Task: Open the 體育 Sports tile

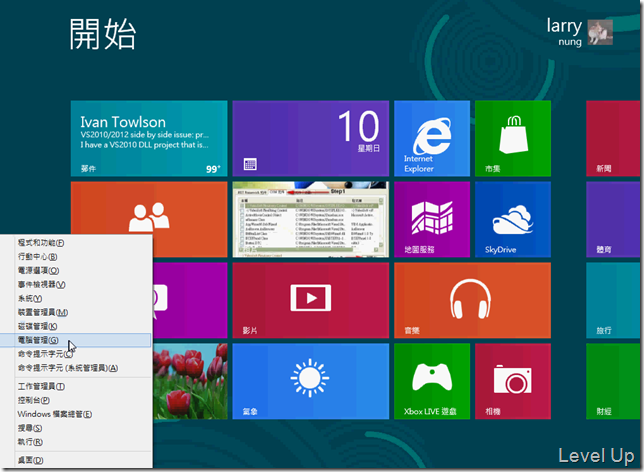Action: (613, 219)
